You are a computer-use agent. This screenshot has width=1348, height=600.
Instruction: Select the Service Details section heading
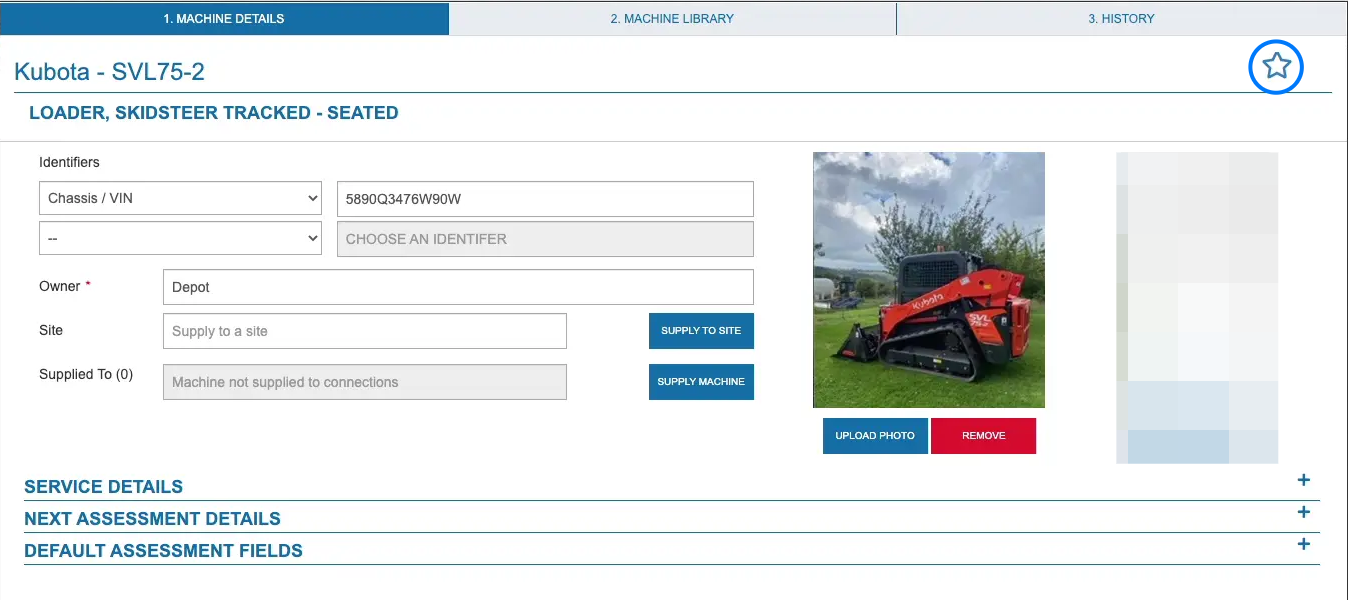(x=104, y=487)
